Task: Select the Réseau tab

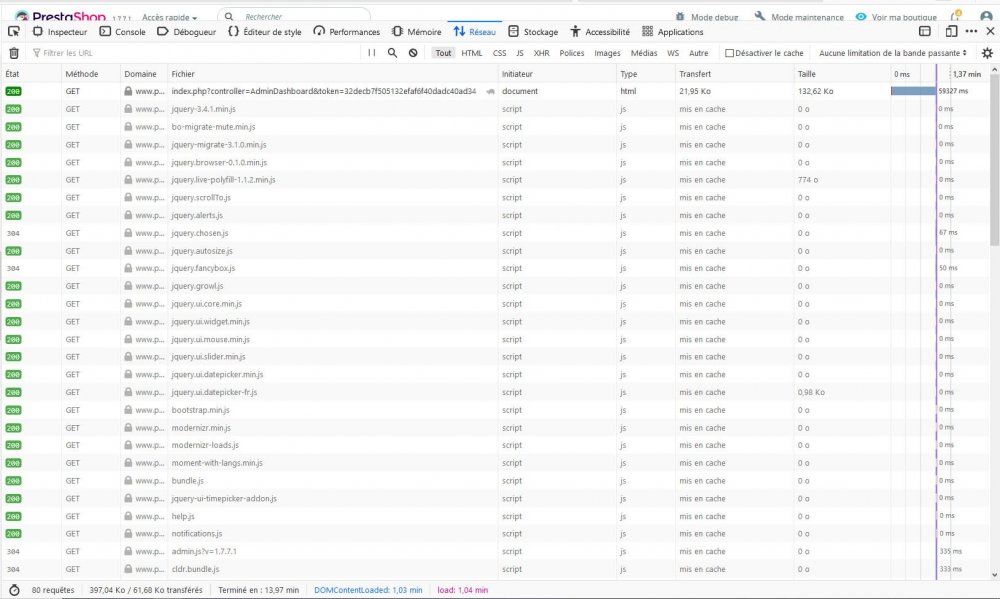Action: pyautogui.click(x=474, y=31)
